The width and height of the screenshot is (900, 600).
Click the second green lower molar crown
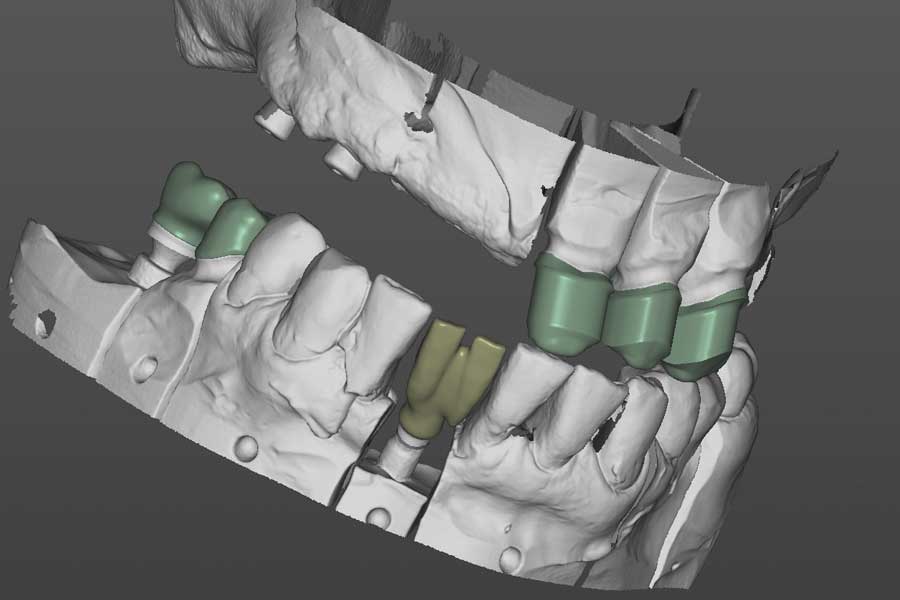click(x=232, y=228)
